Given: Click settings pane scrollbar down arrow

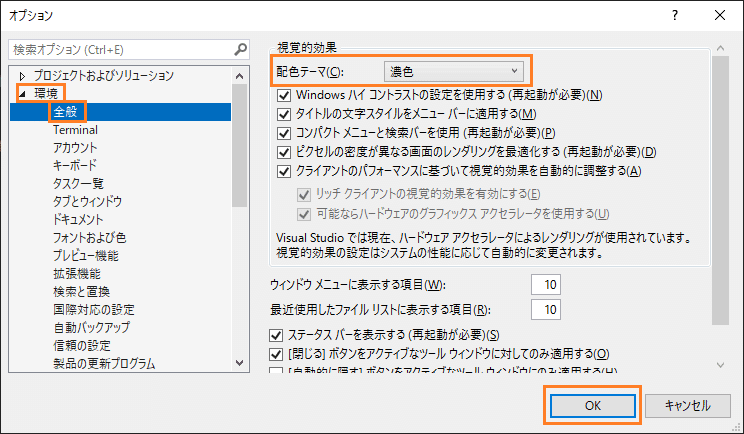Looking at the screenshot, I should pos(720,365).
